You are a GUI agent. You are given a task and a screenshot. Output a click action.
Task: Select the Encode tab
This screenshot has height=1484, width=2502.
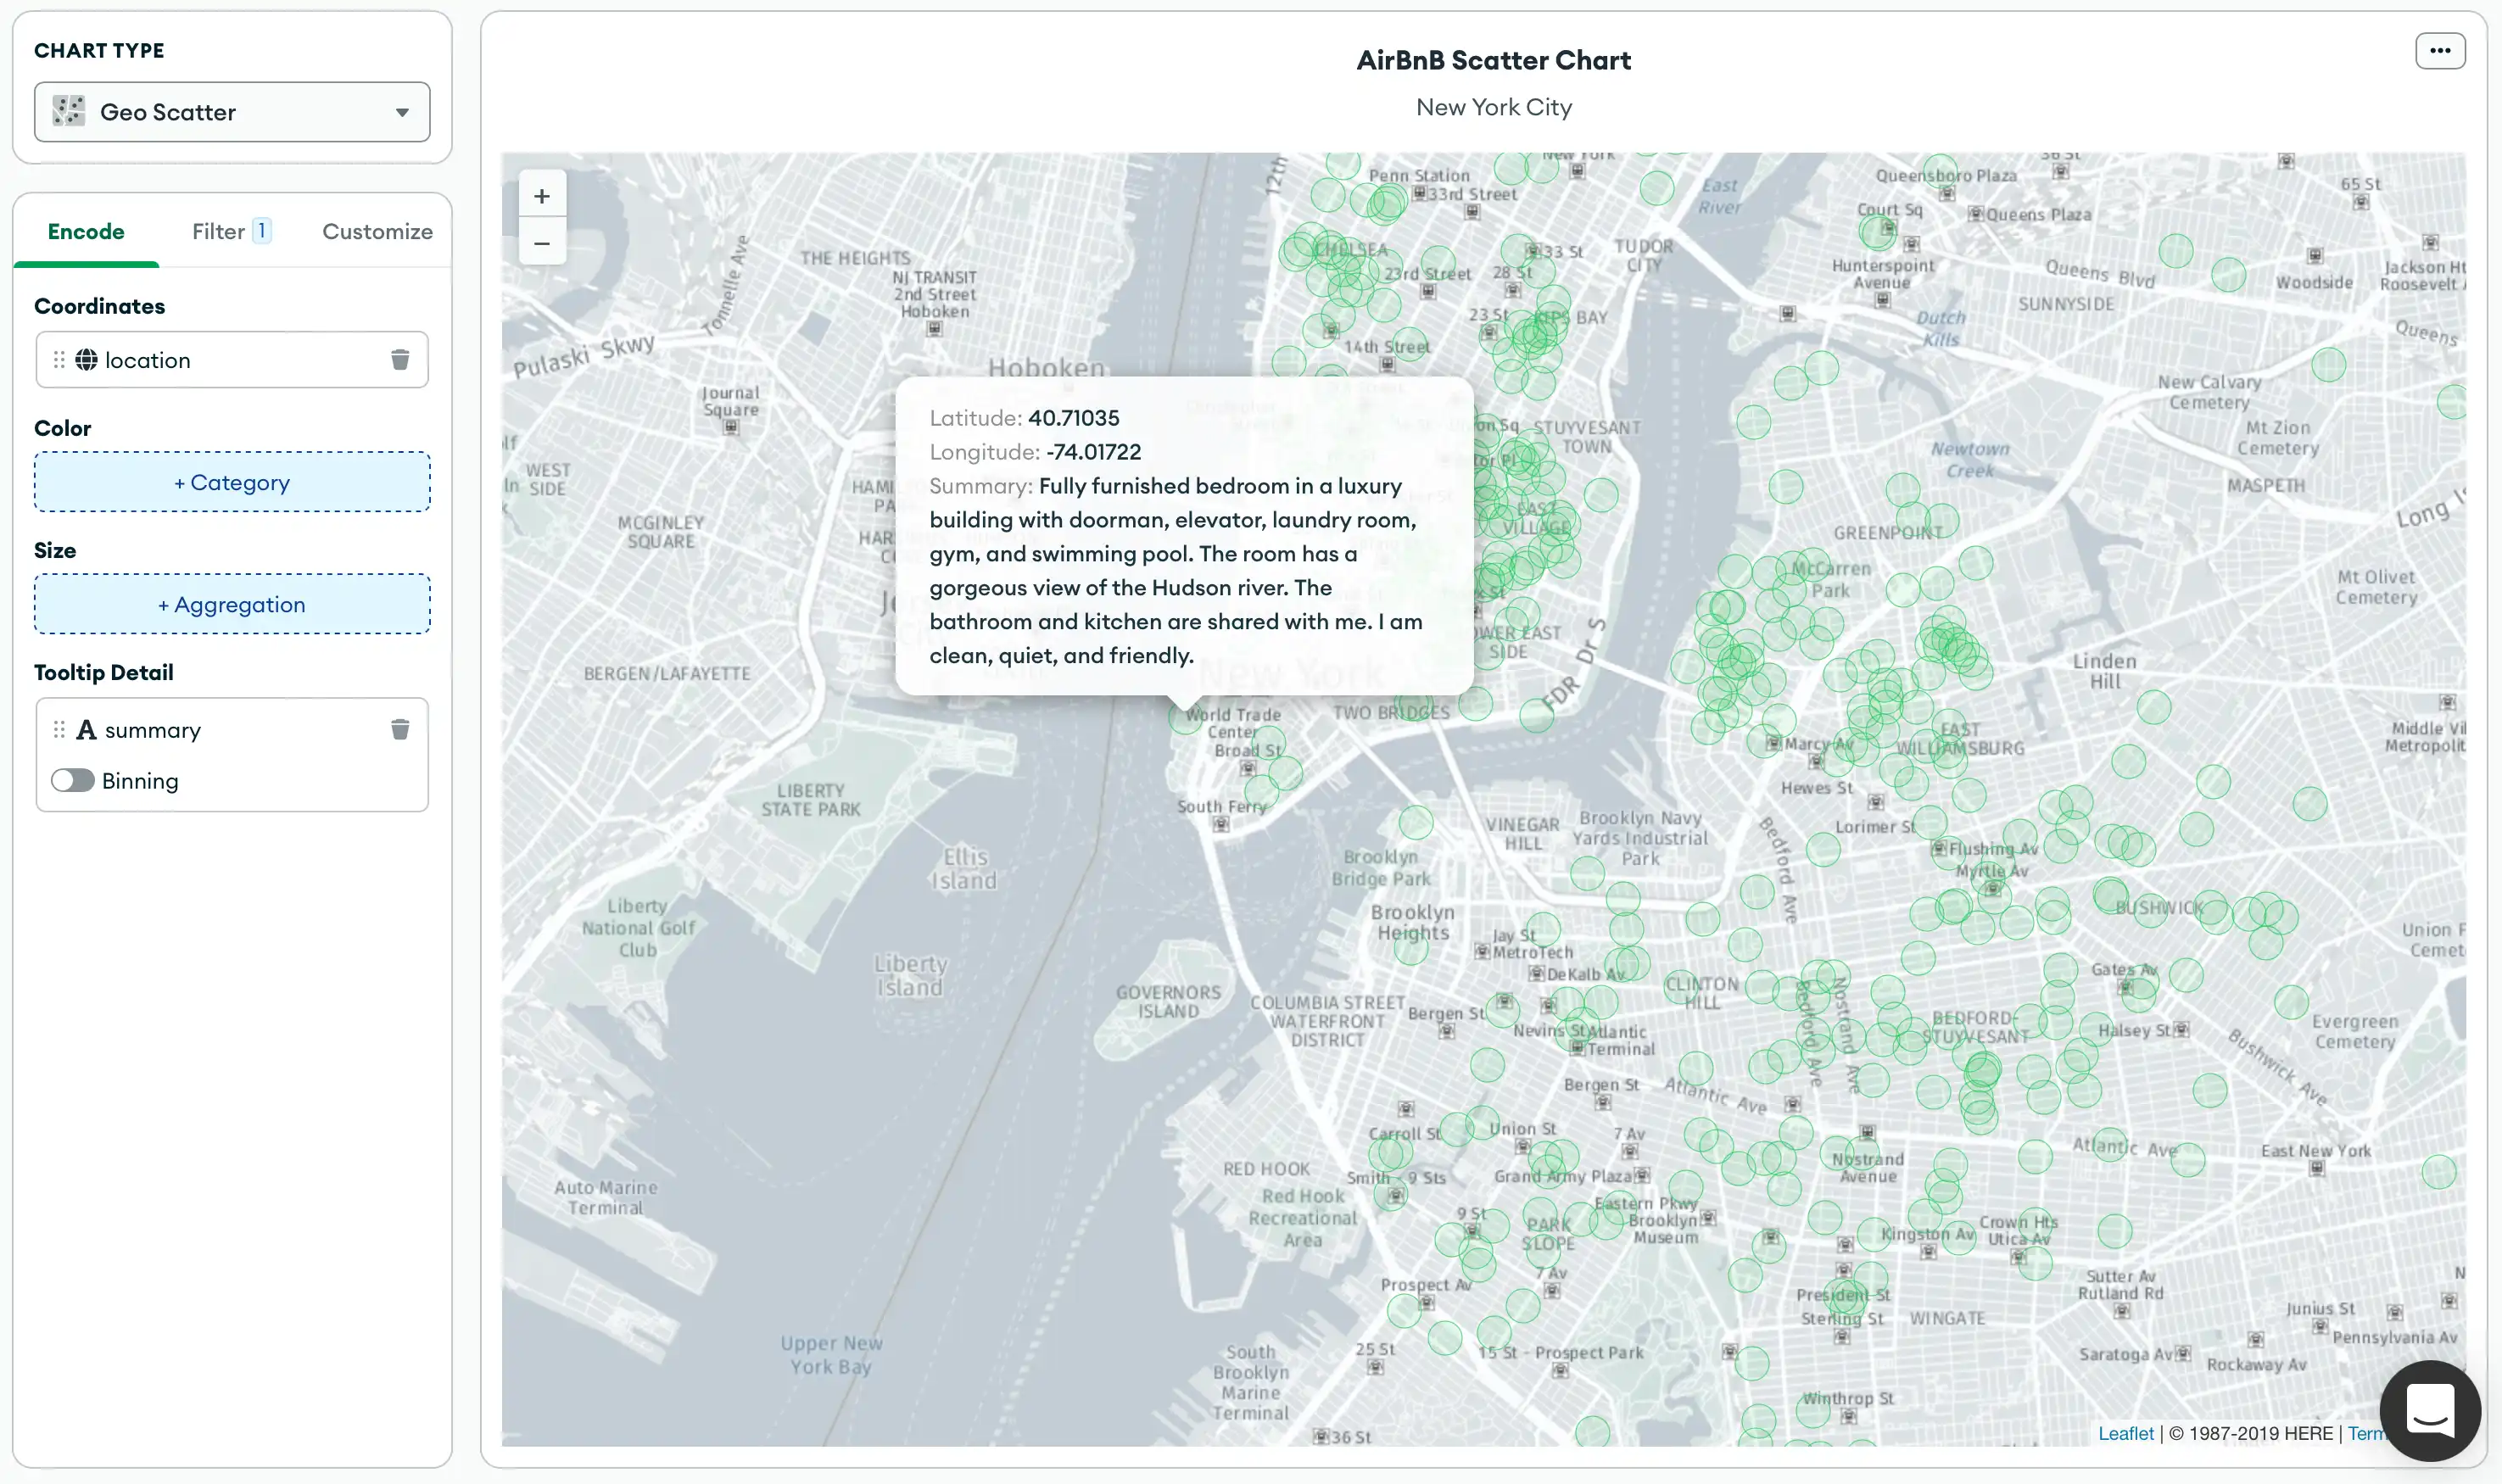coord(85,232)
